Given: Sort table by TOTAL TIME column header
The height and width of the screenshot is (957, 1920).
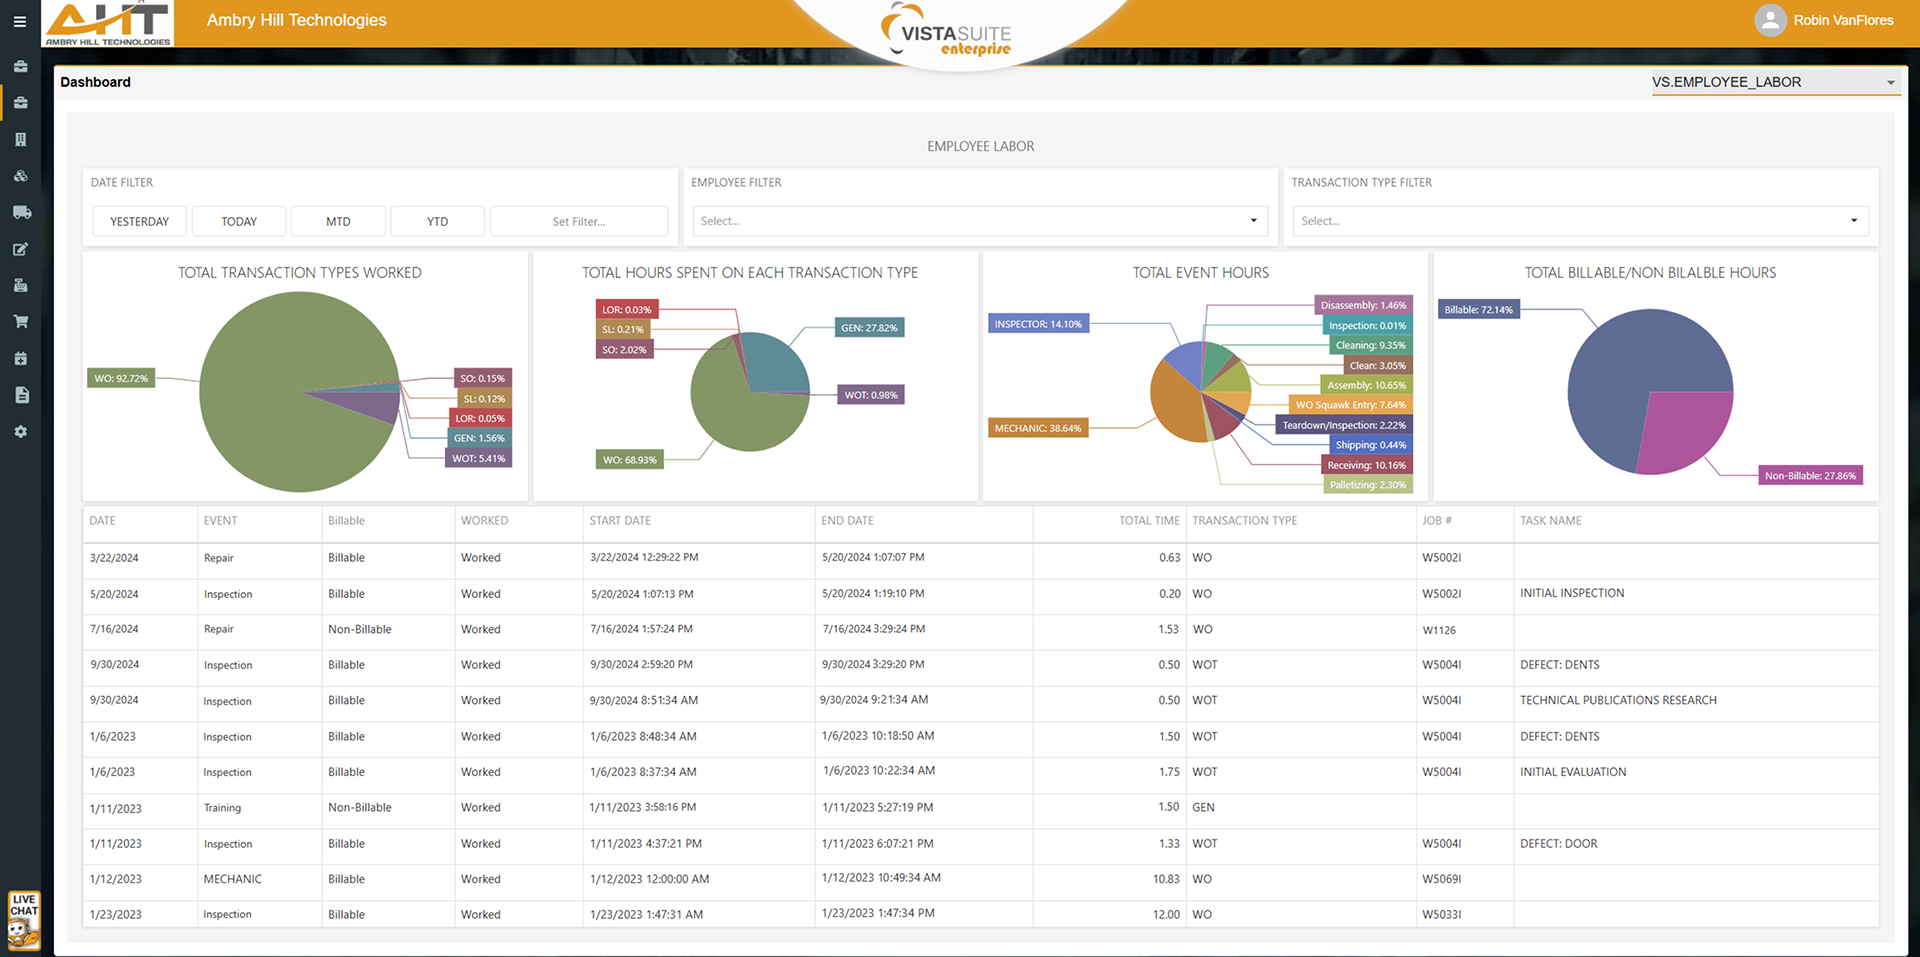Looking at the screenshot, I should [x=1148, y=521].
